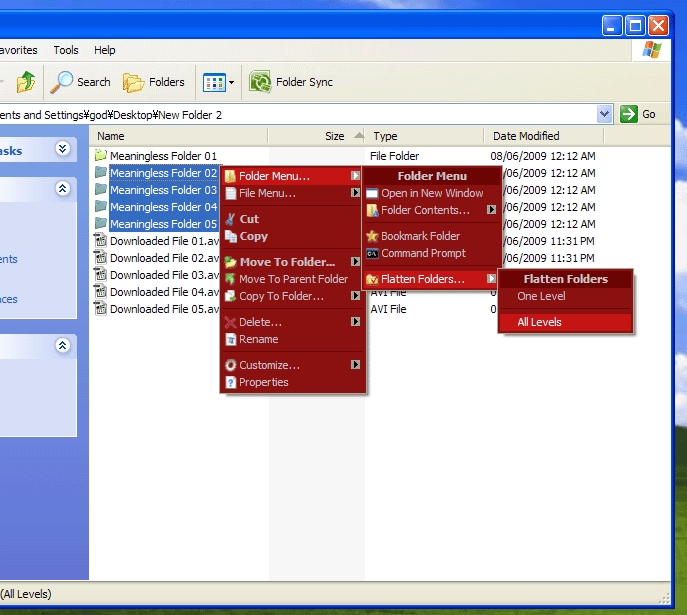Expand the address bar dropdown arrow
The width and height of the screenshot is (687, 615).
(x=604, y=114)
